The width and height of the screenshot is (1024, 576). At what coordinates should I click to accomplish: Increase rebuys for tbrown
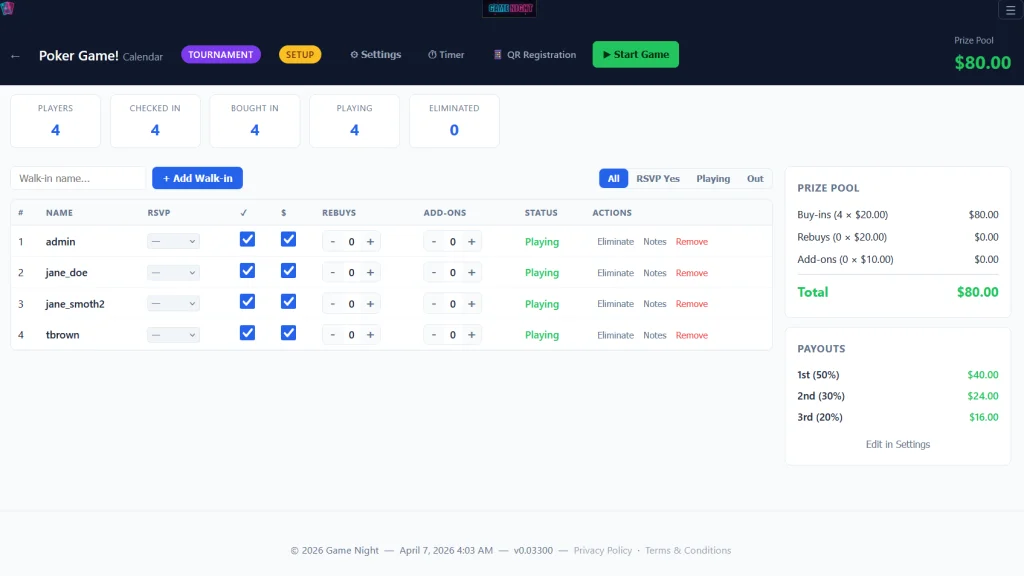tap(370, 334)
